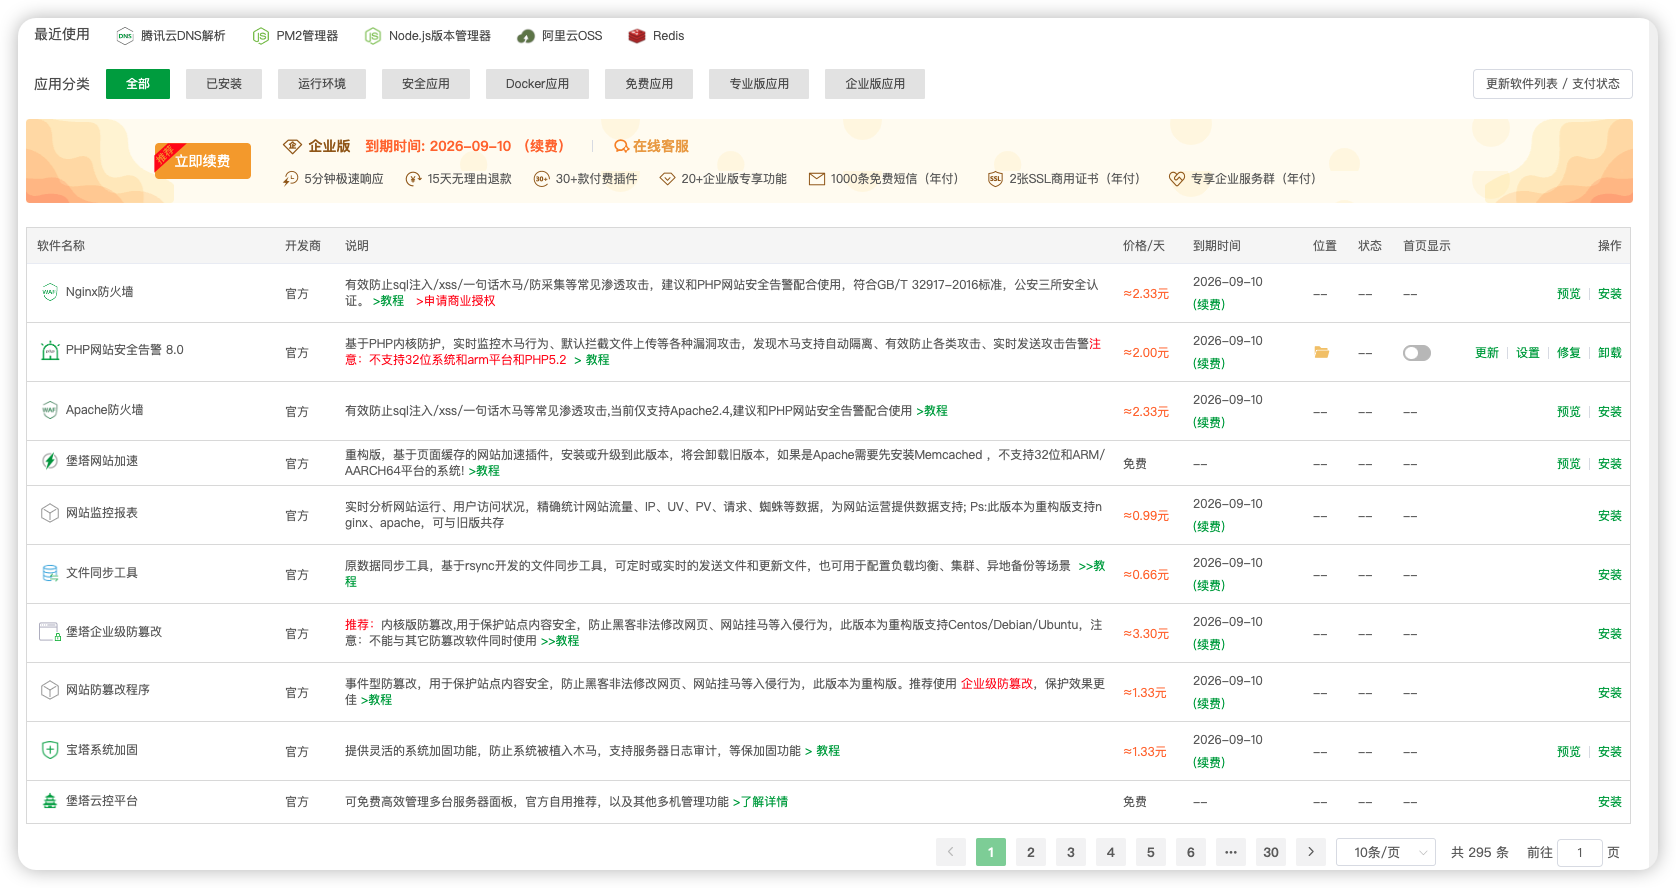Toggle homepage display for PHP网站安全告警
1676x888 pixels.
1417,353
